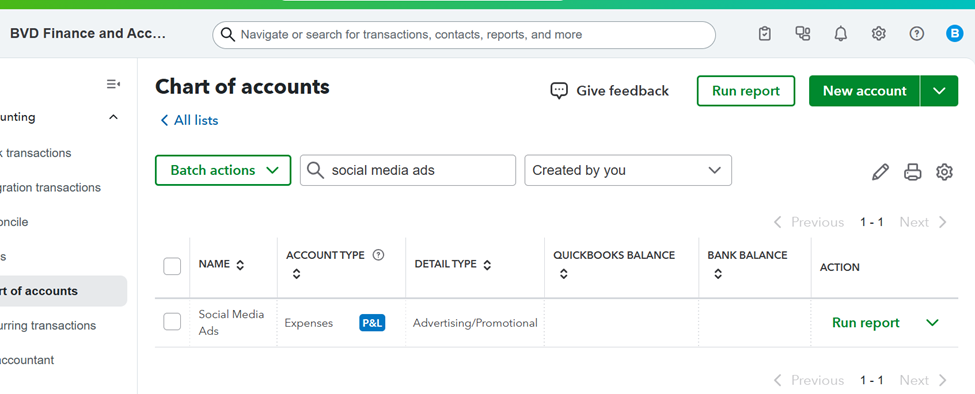The height and width of the screenshot is (394, 975).
Task: Click top Next pagination link
Action: pos(923,222)
